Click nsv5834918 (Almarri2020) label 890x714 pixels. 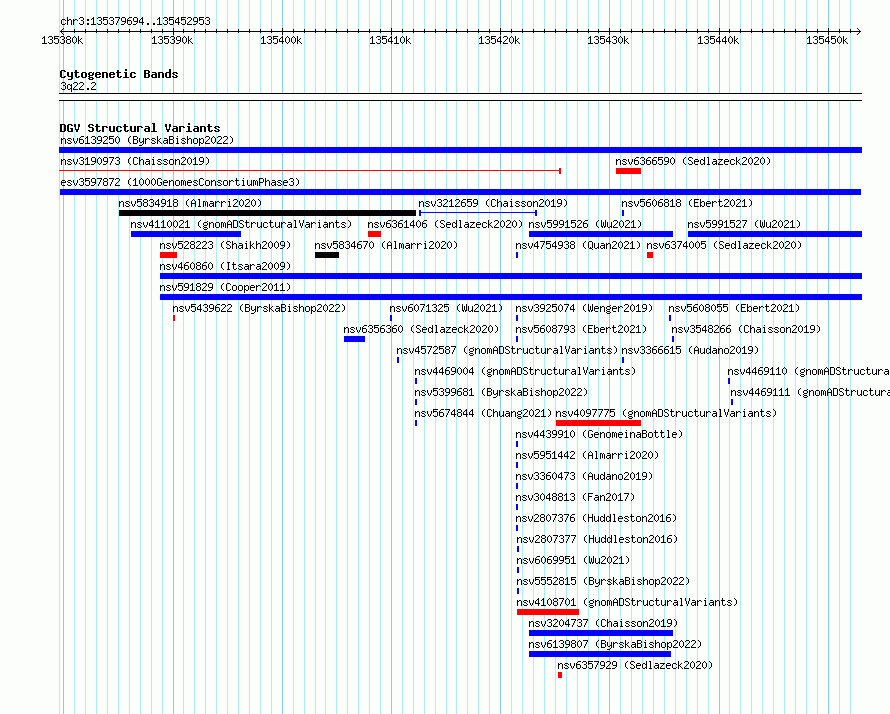click(x=190, y=203)
